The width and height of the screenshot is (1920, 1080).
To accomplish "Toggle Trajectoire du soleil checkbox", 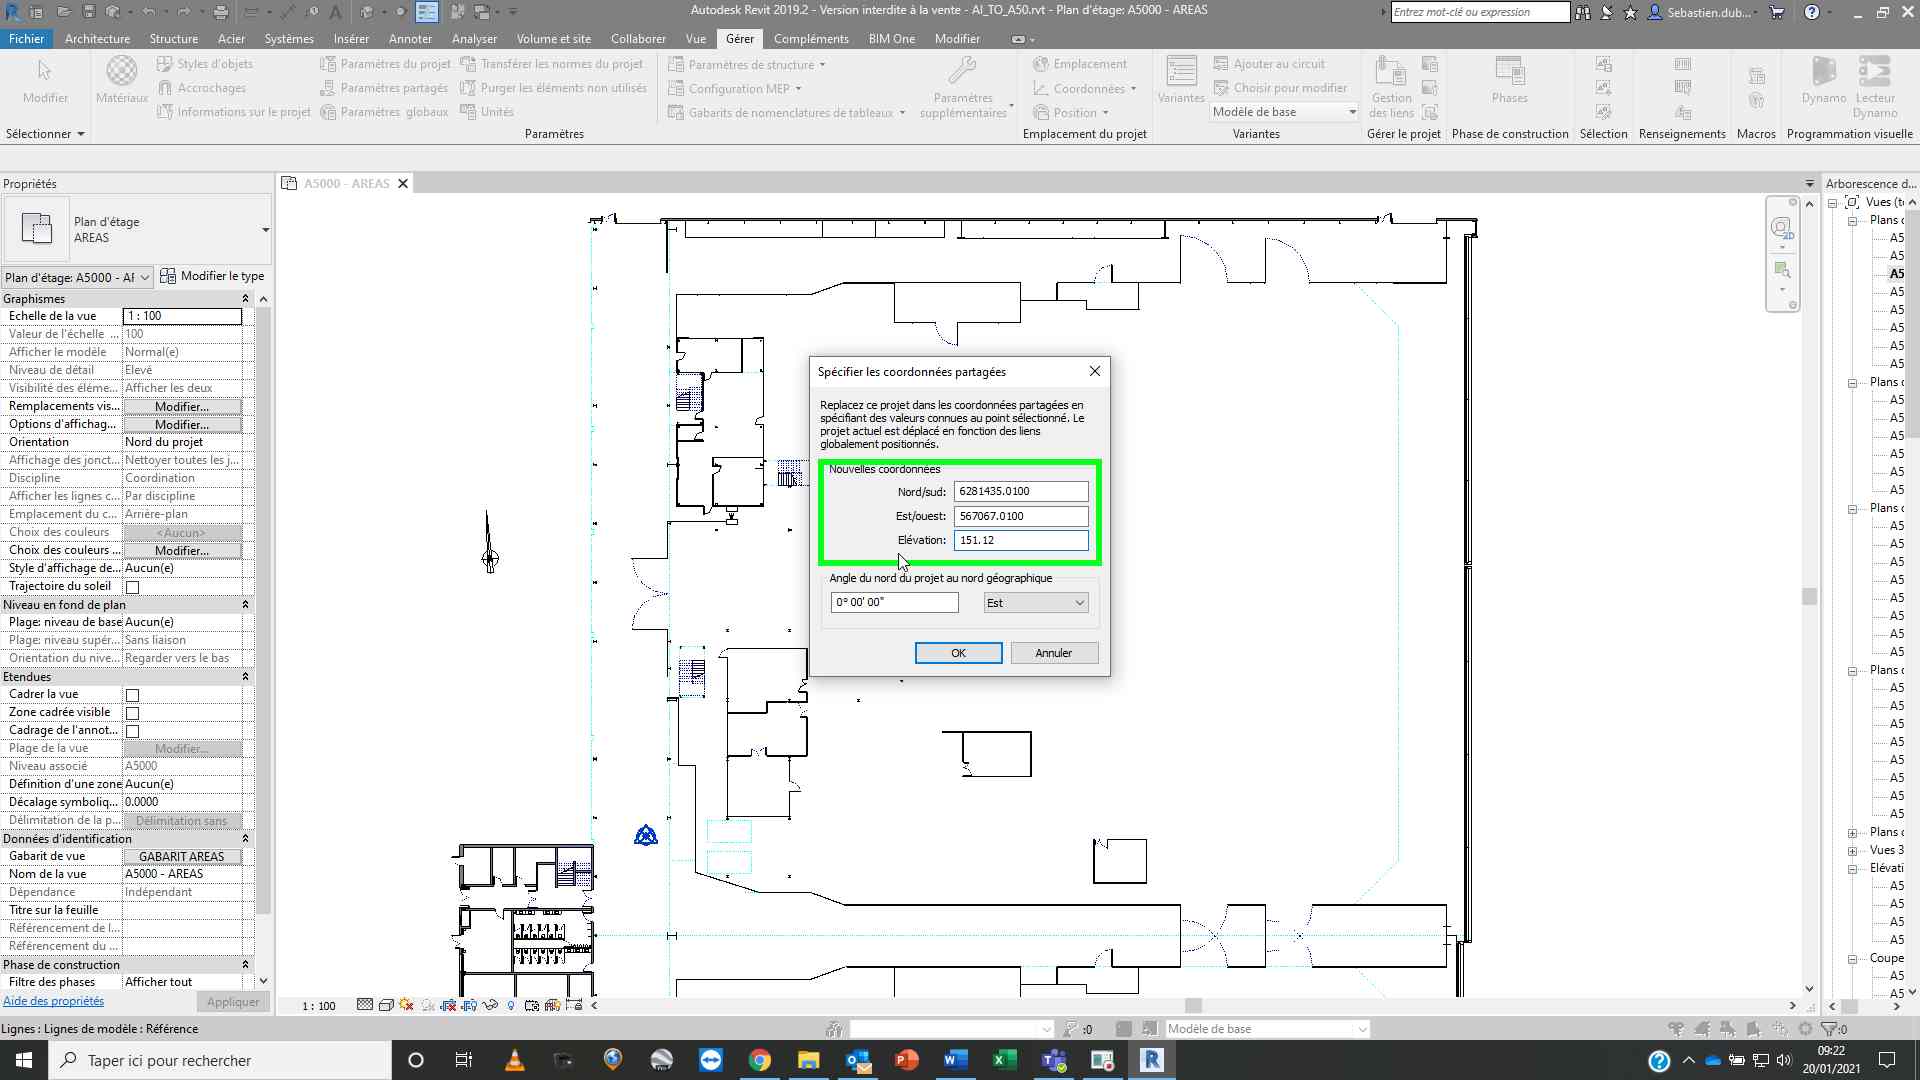I will tap(132, 587).
